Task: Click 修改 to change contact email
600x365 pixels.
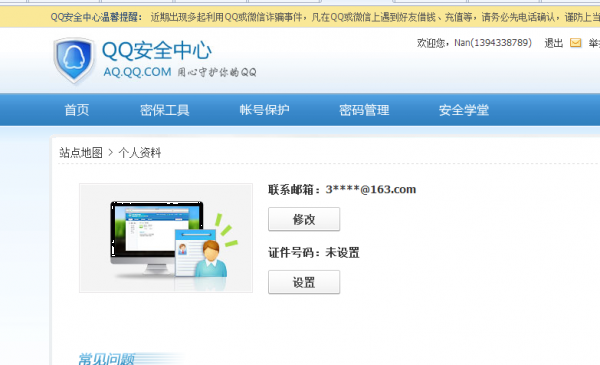Action: coord(304,219)
